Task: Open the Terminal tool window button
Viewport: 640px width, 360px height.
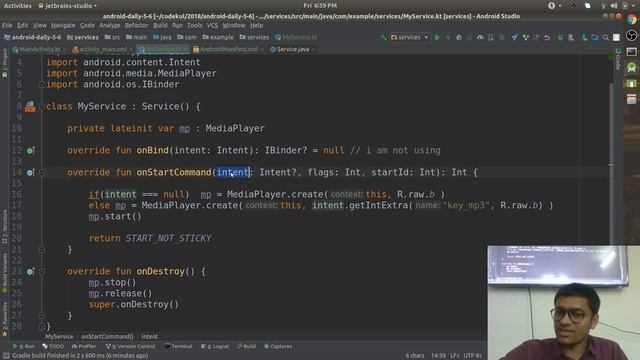Action: [x=178, y=346]
